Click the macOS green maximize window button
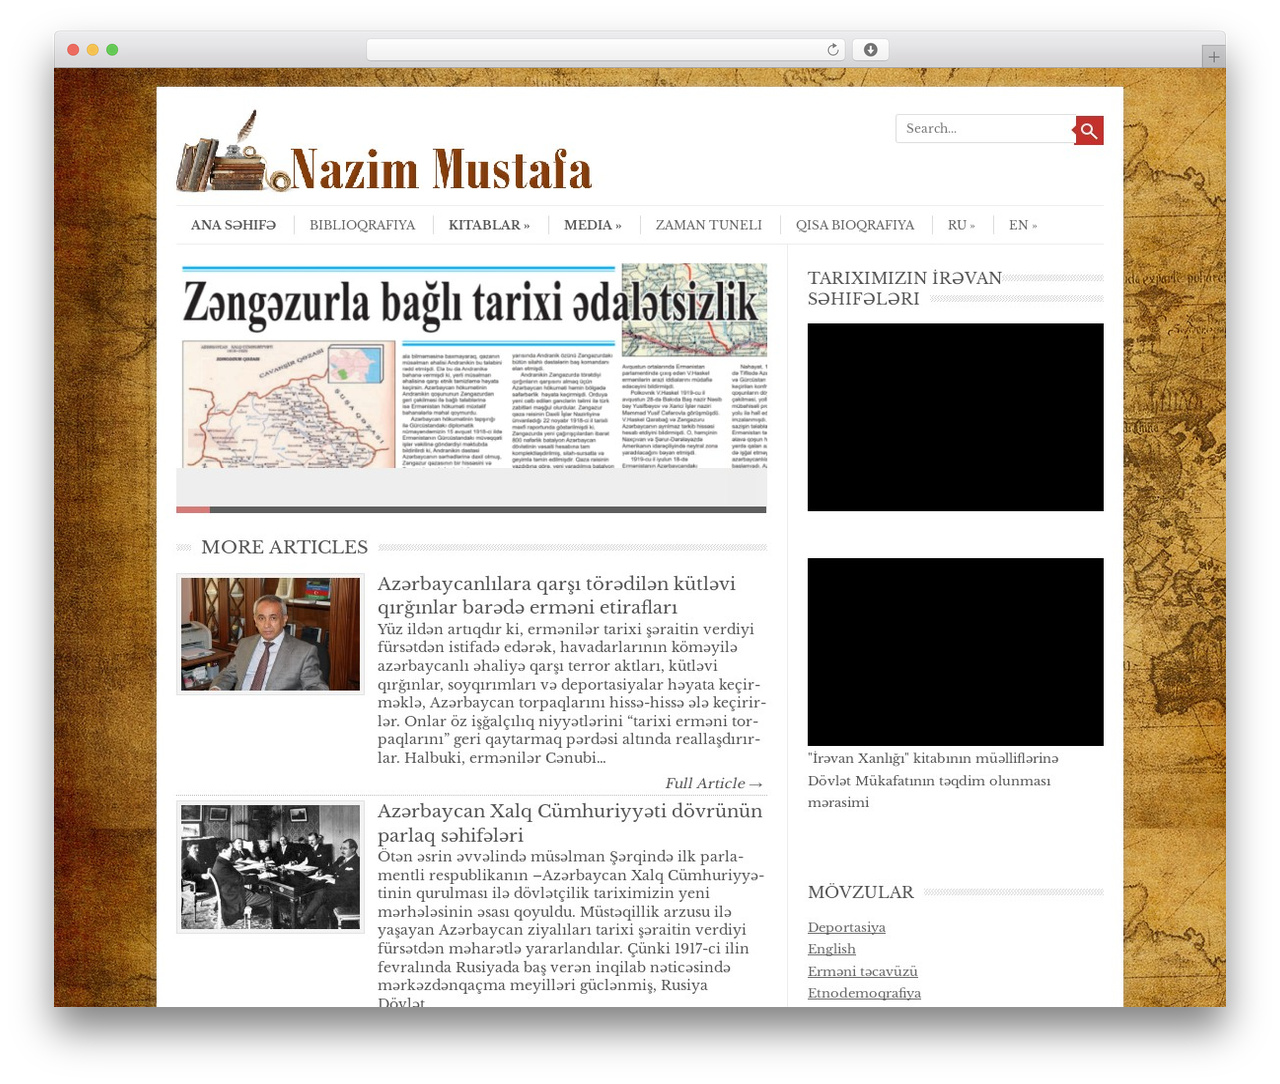Viewport: 1280px width, 1084px height. point(112,50)
